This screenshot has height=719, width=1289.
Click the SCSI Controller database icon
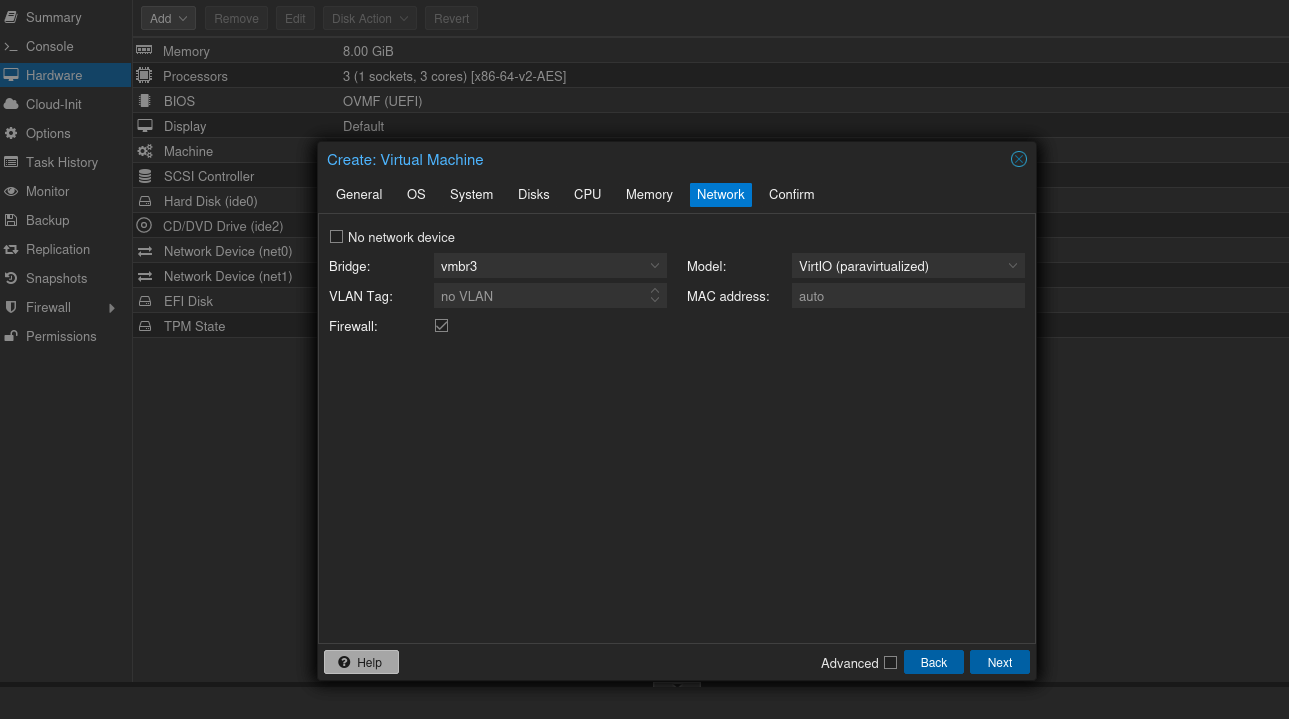(x=145, y=176)
